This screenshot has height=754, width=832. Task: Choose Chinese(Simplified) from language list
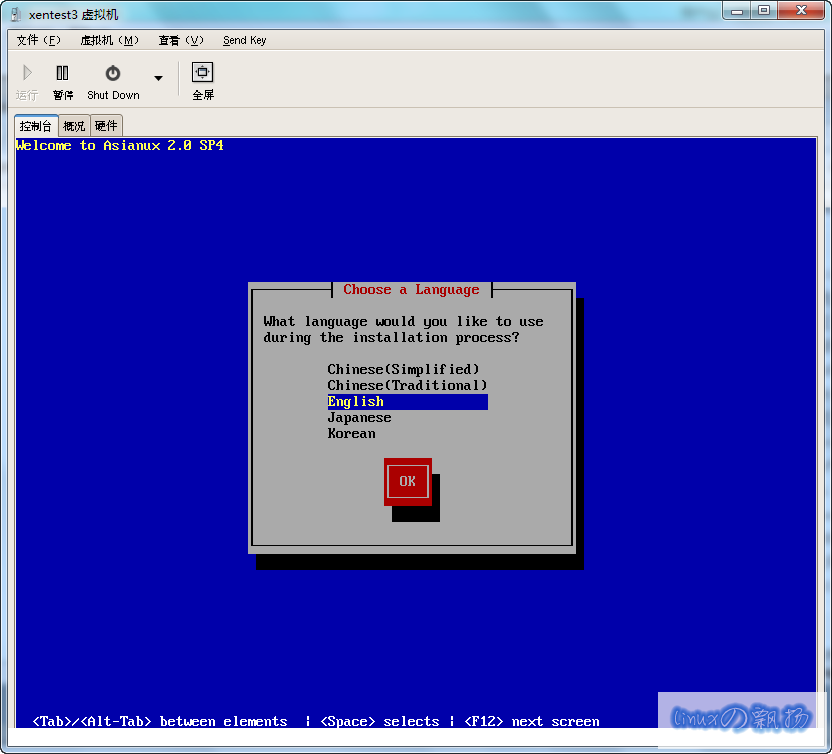tap(403, 369)
